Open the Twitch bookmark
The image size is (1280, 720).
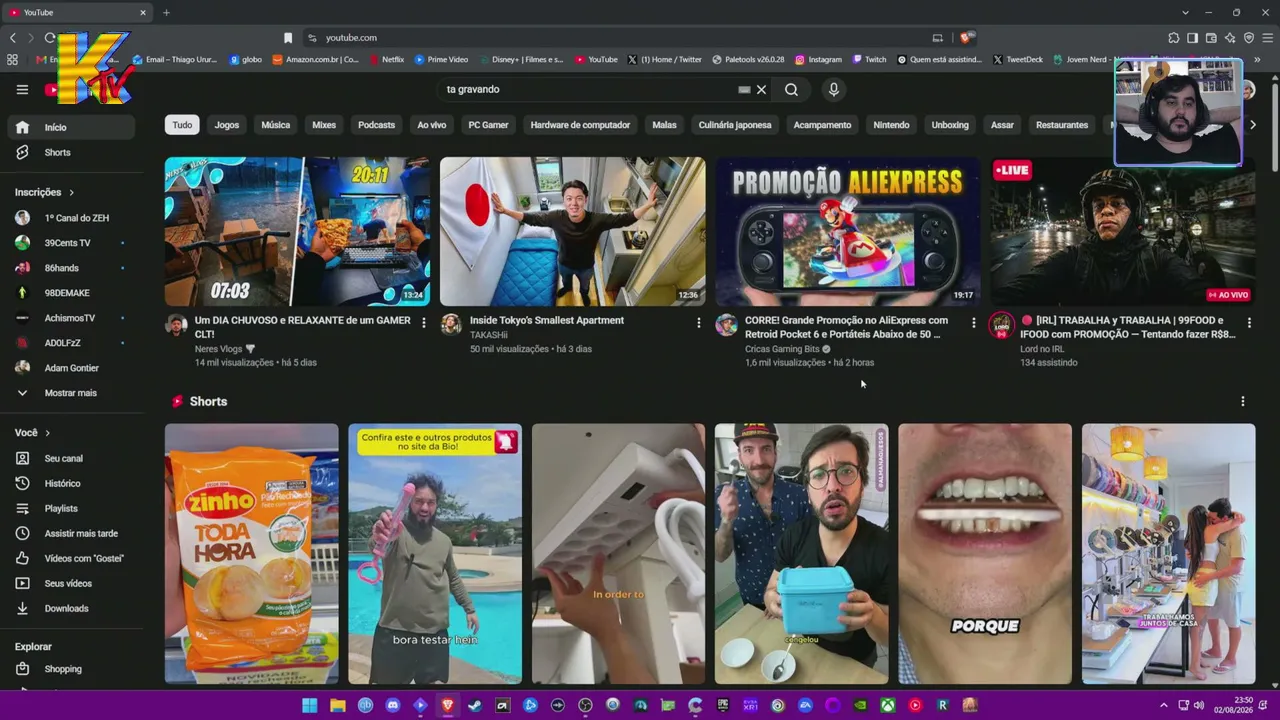869,60
